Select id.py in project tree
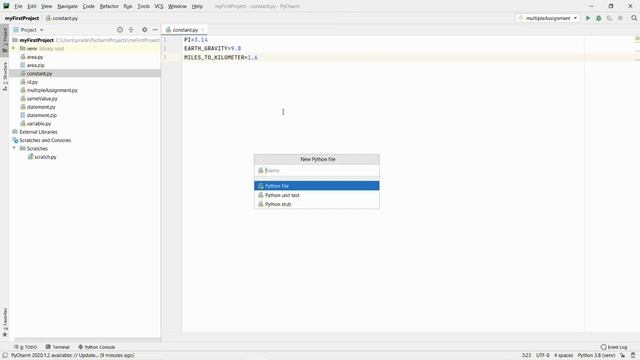 (x=32, y=82)
